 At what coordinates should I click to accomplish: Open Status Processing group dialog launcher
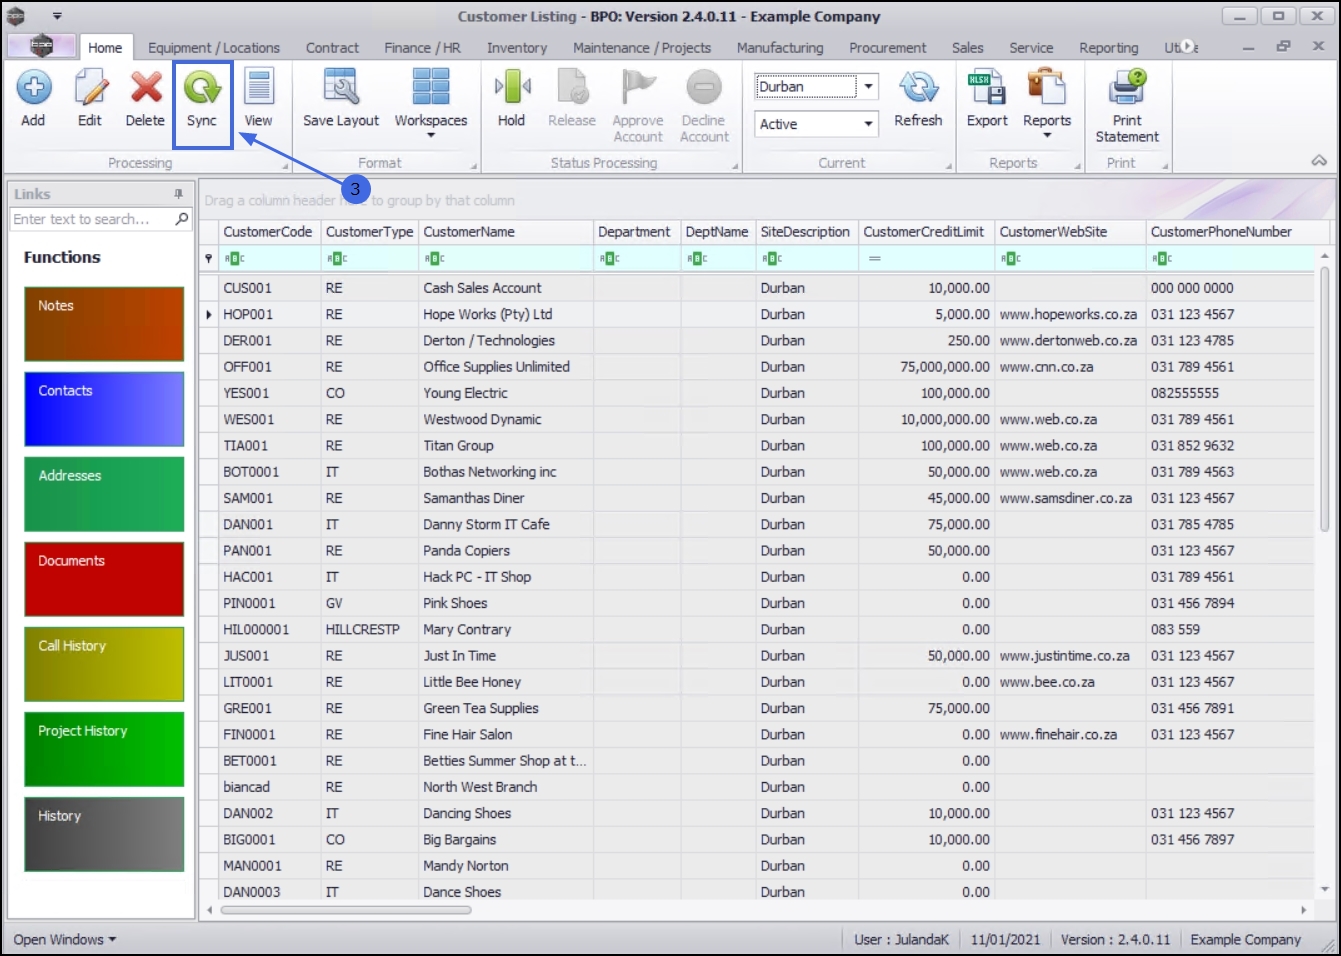735,166
